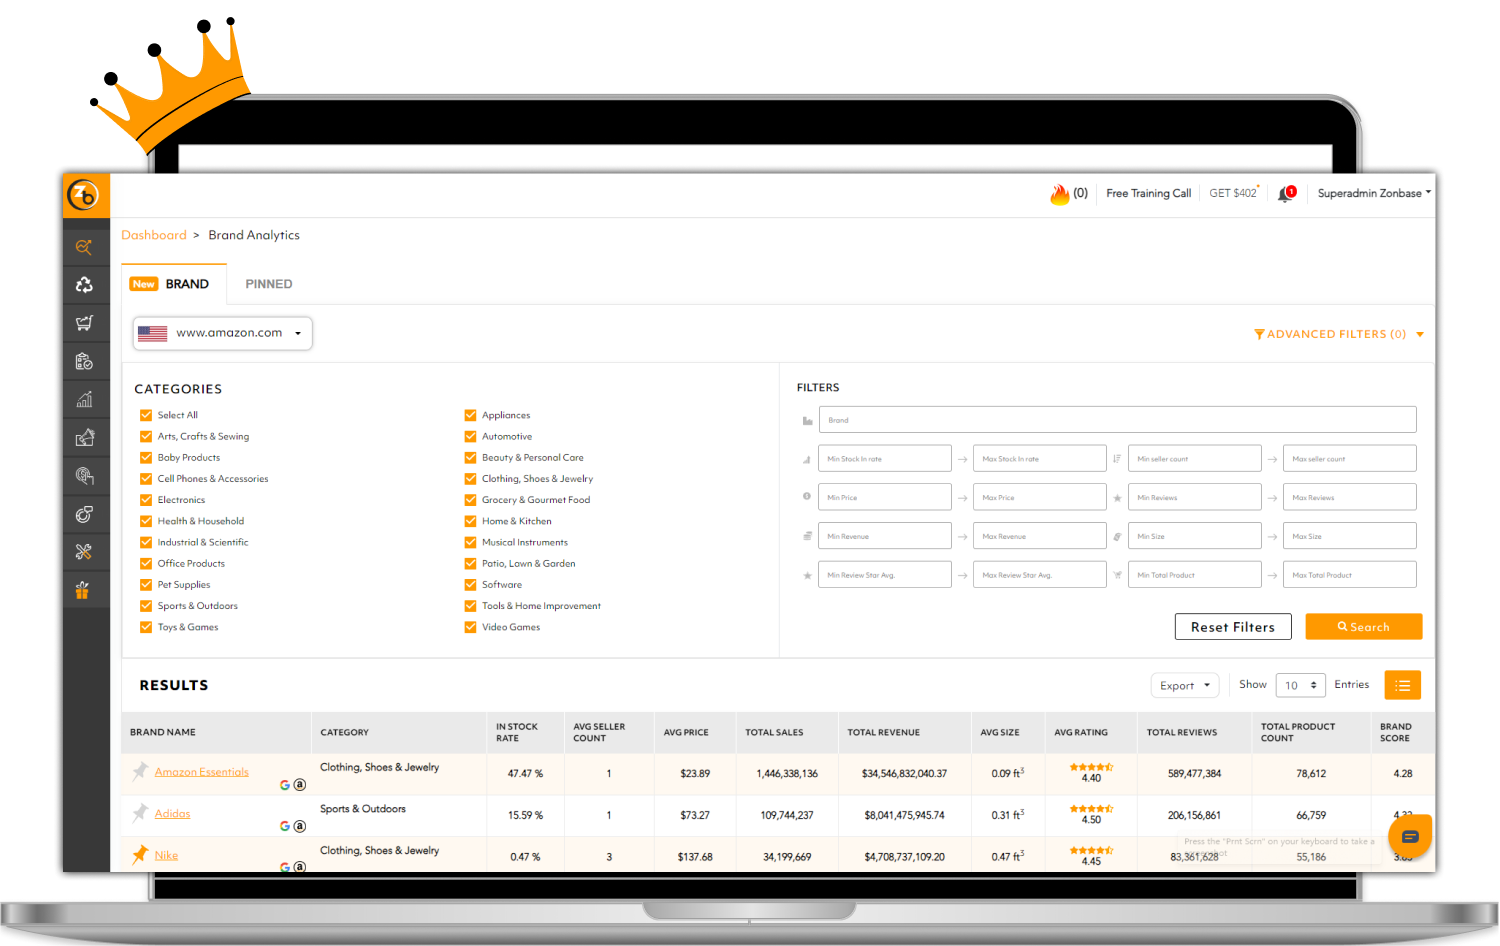Switch to the PINNED tab
This screenshot has height=946, width=1500.
[x=268, y=284]
